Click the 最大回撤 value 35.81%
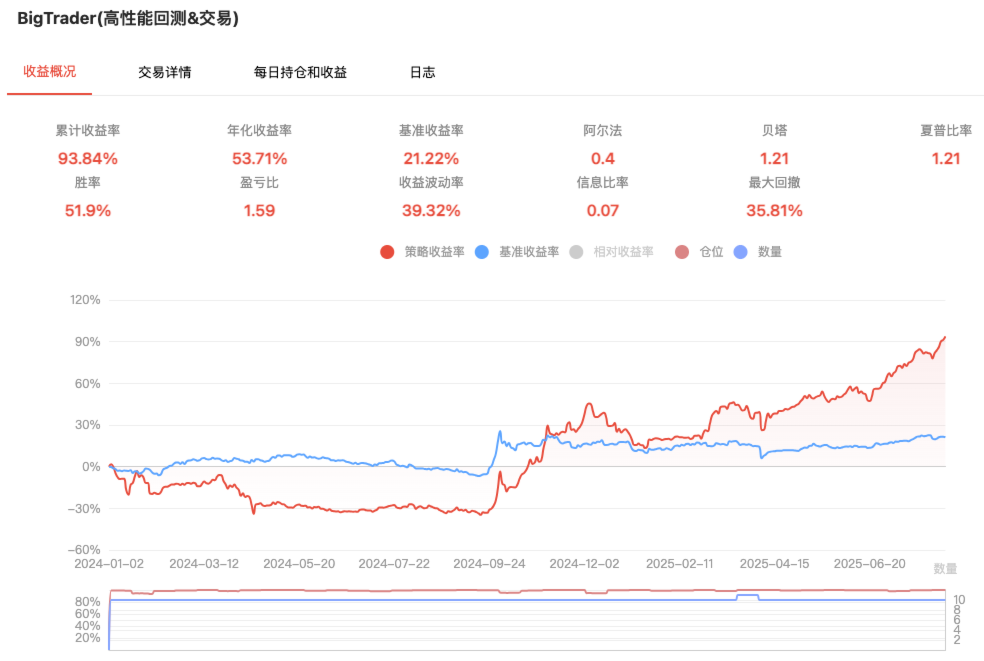984x661 pixels. [774, 210]
